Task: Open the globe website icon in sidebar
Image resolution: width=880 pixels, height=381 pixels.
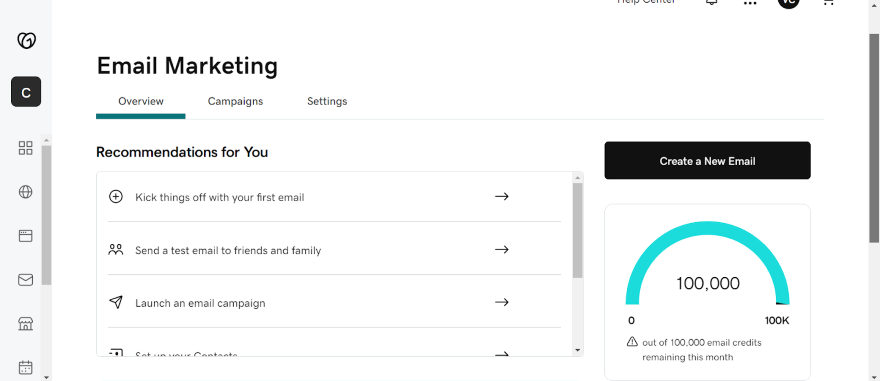Action: (x=26, y=192)
